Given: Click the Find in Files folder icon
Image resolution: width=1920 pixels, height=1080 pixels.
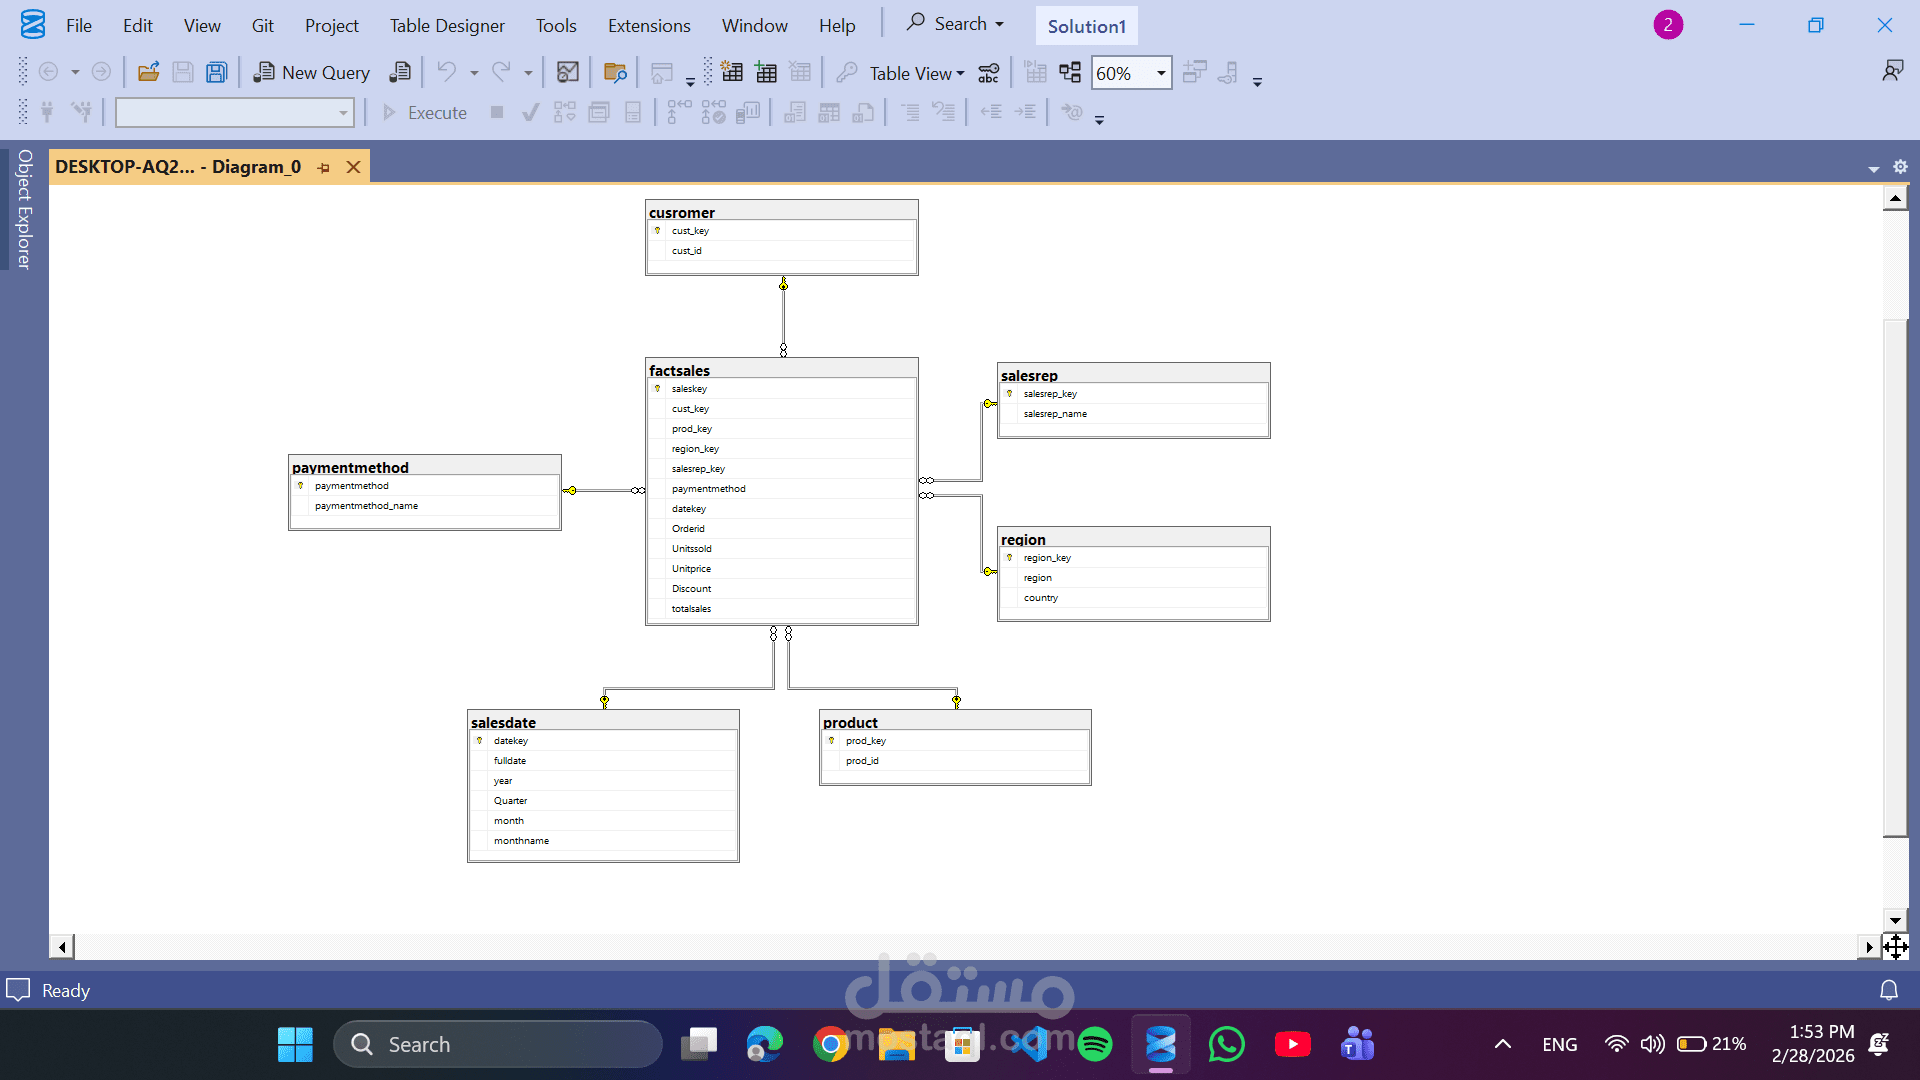Looking at the screenshot, I should pyautogui.click(x=615, y=72).
